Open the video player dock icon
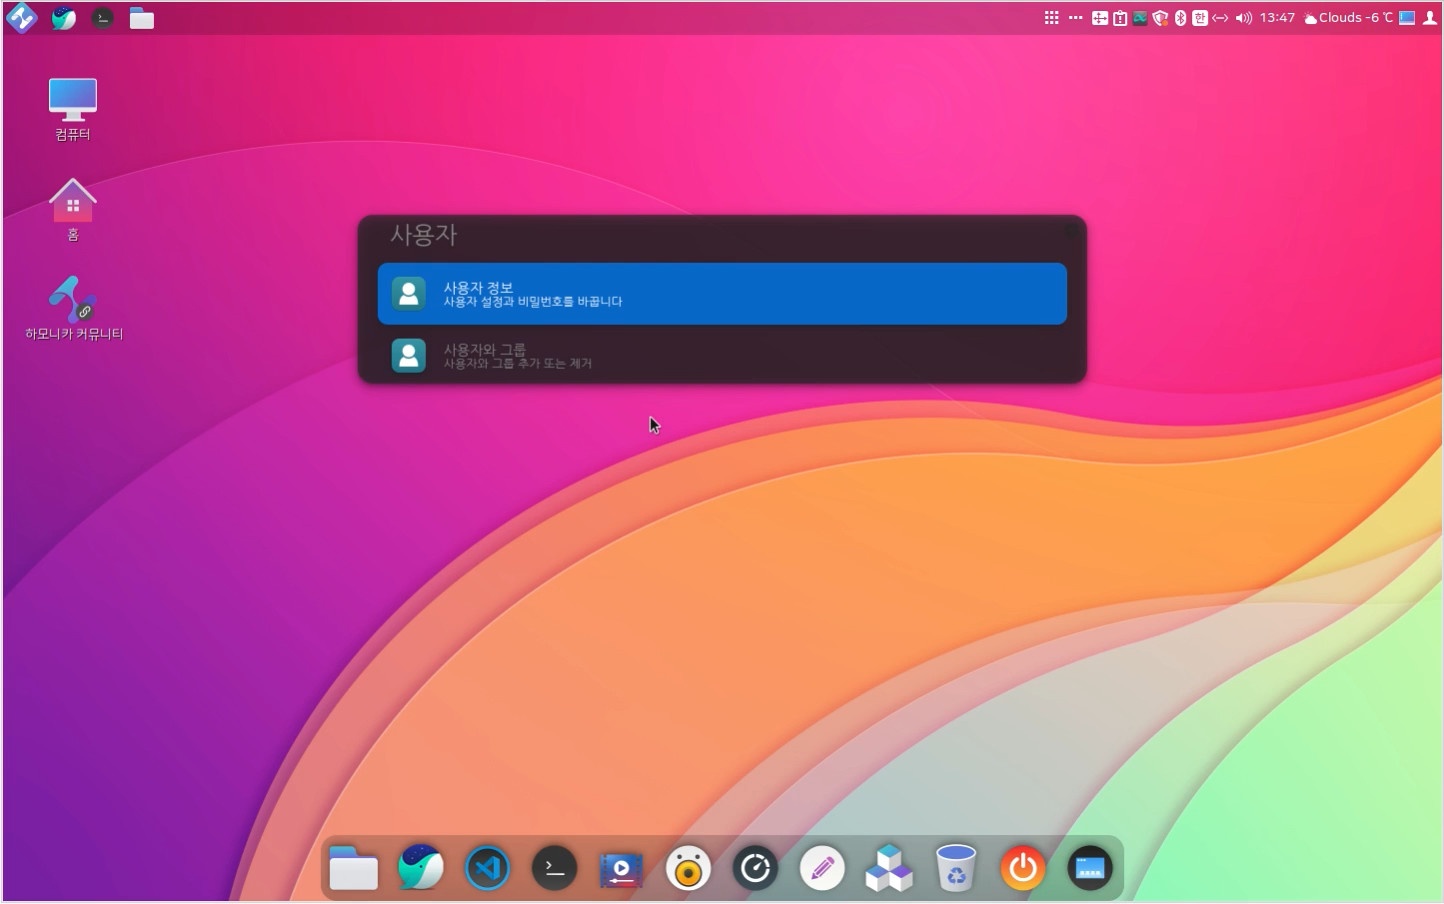Image resolution: width=1444 pixels, height=904 pixels. (621, 868)
